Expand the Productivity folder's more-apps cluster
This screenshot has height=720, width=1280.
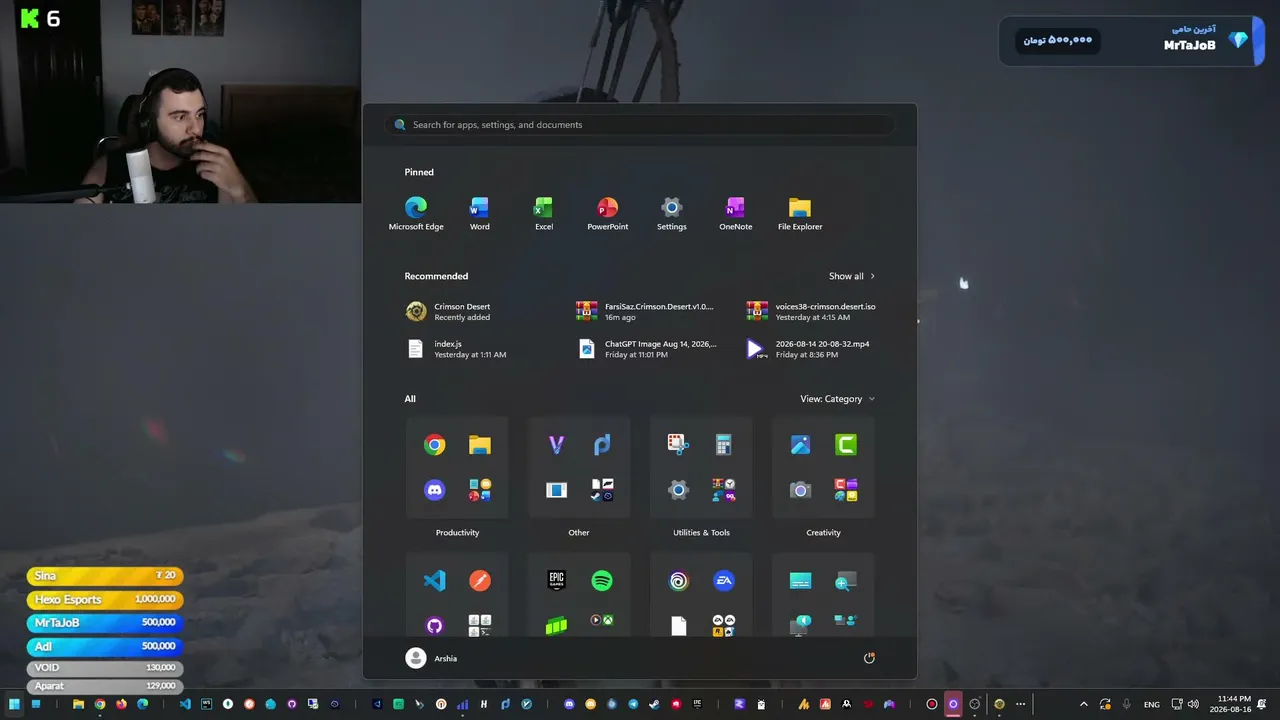(x=480, y=490)
